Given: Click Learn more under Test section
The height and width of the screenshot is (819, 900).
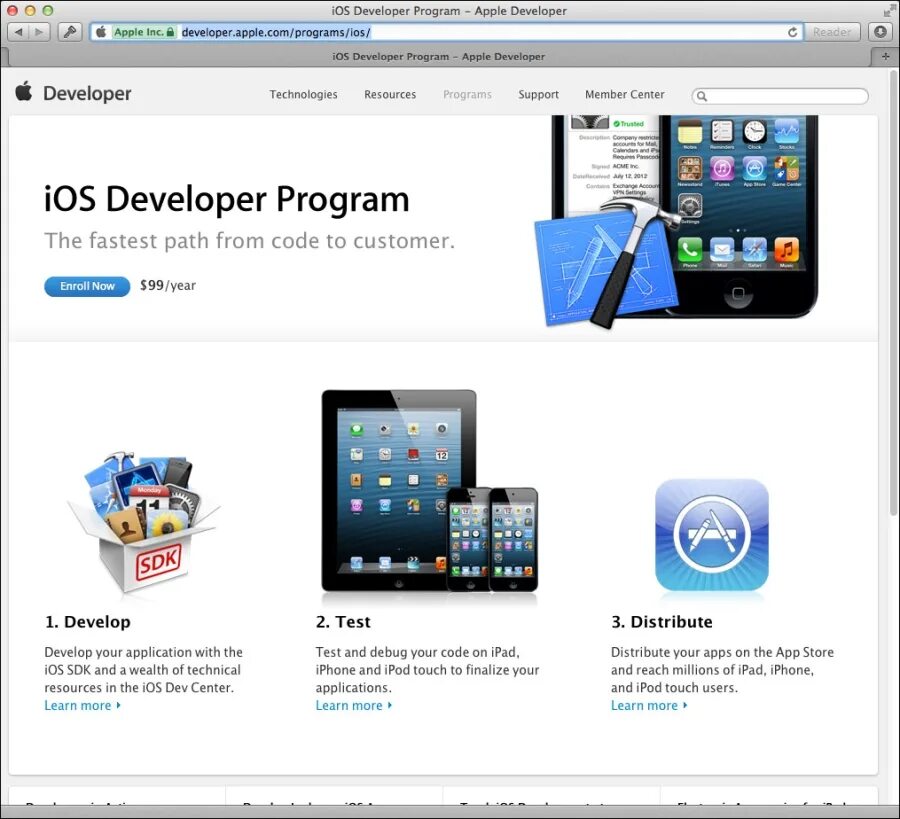Looking at the screenshot, I should pyautogui.click(x=349, y=705).
